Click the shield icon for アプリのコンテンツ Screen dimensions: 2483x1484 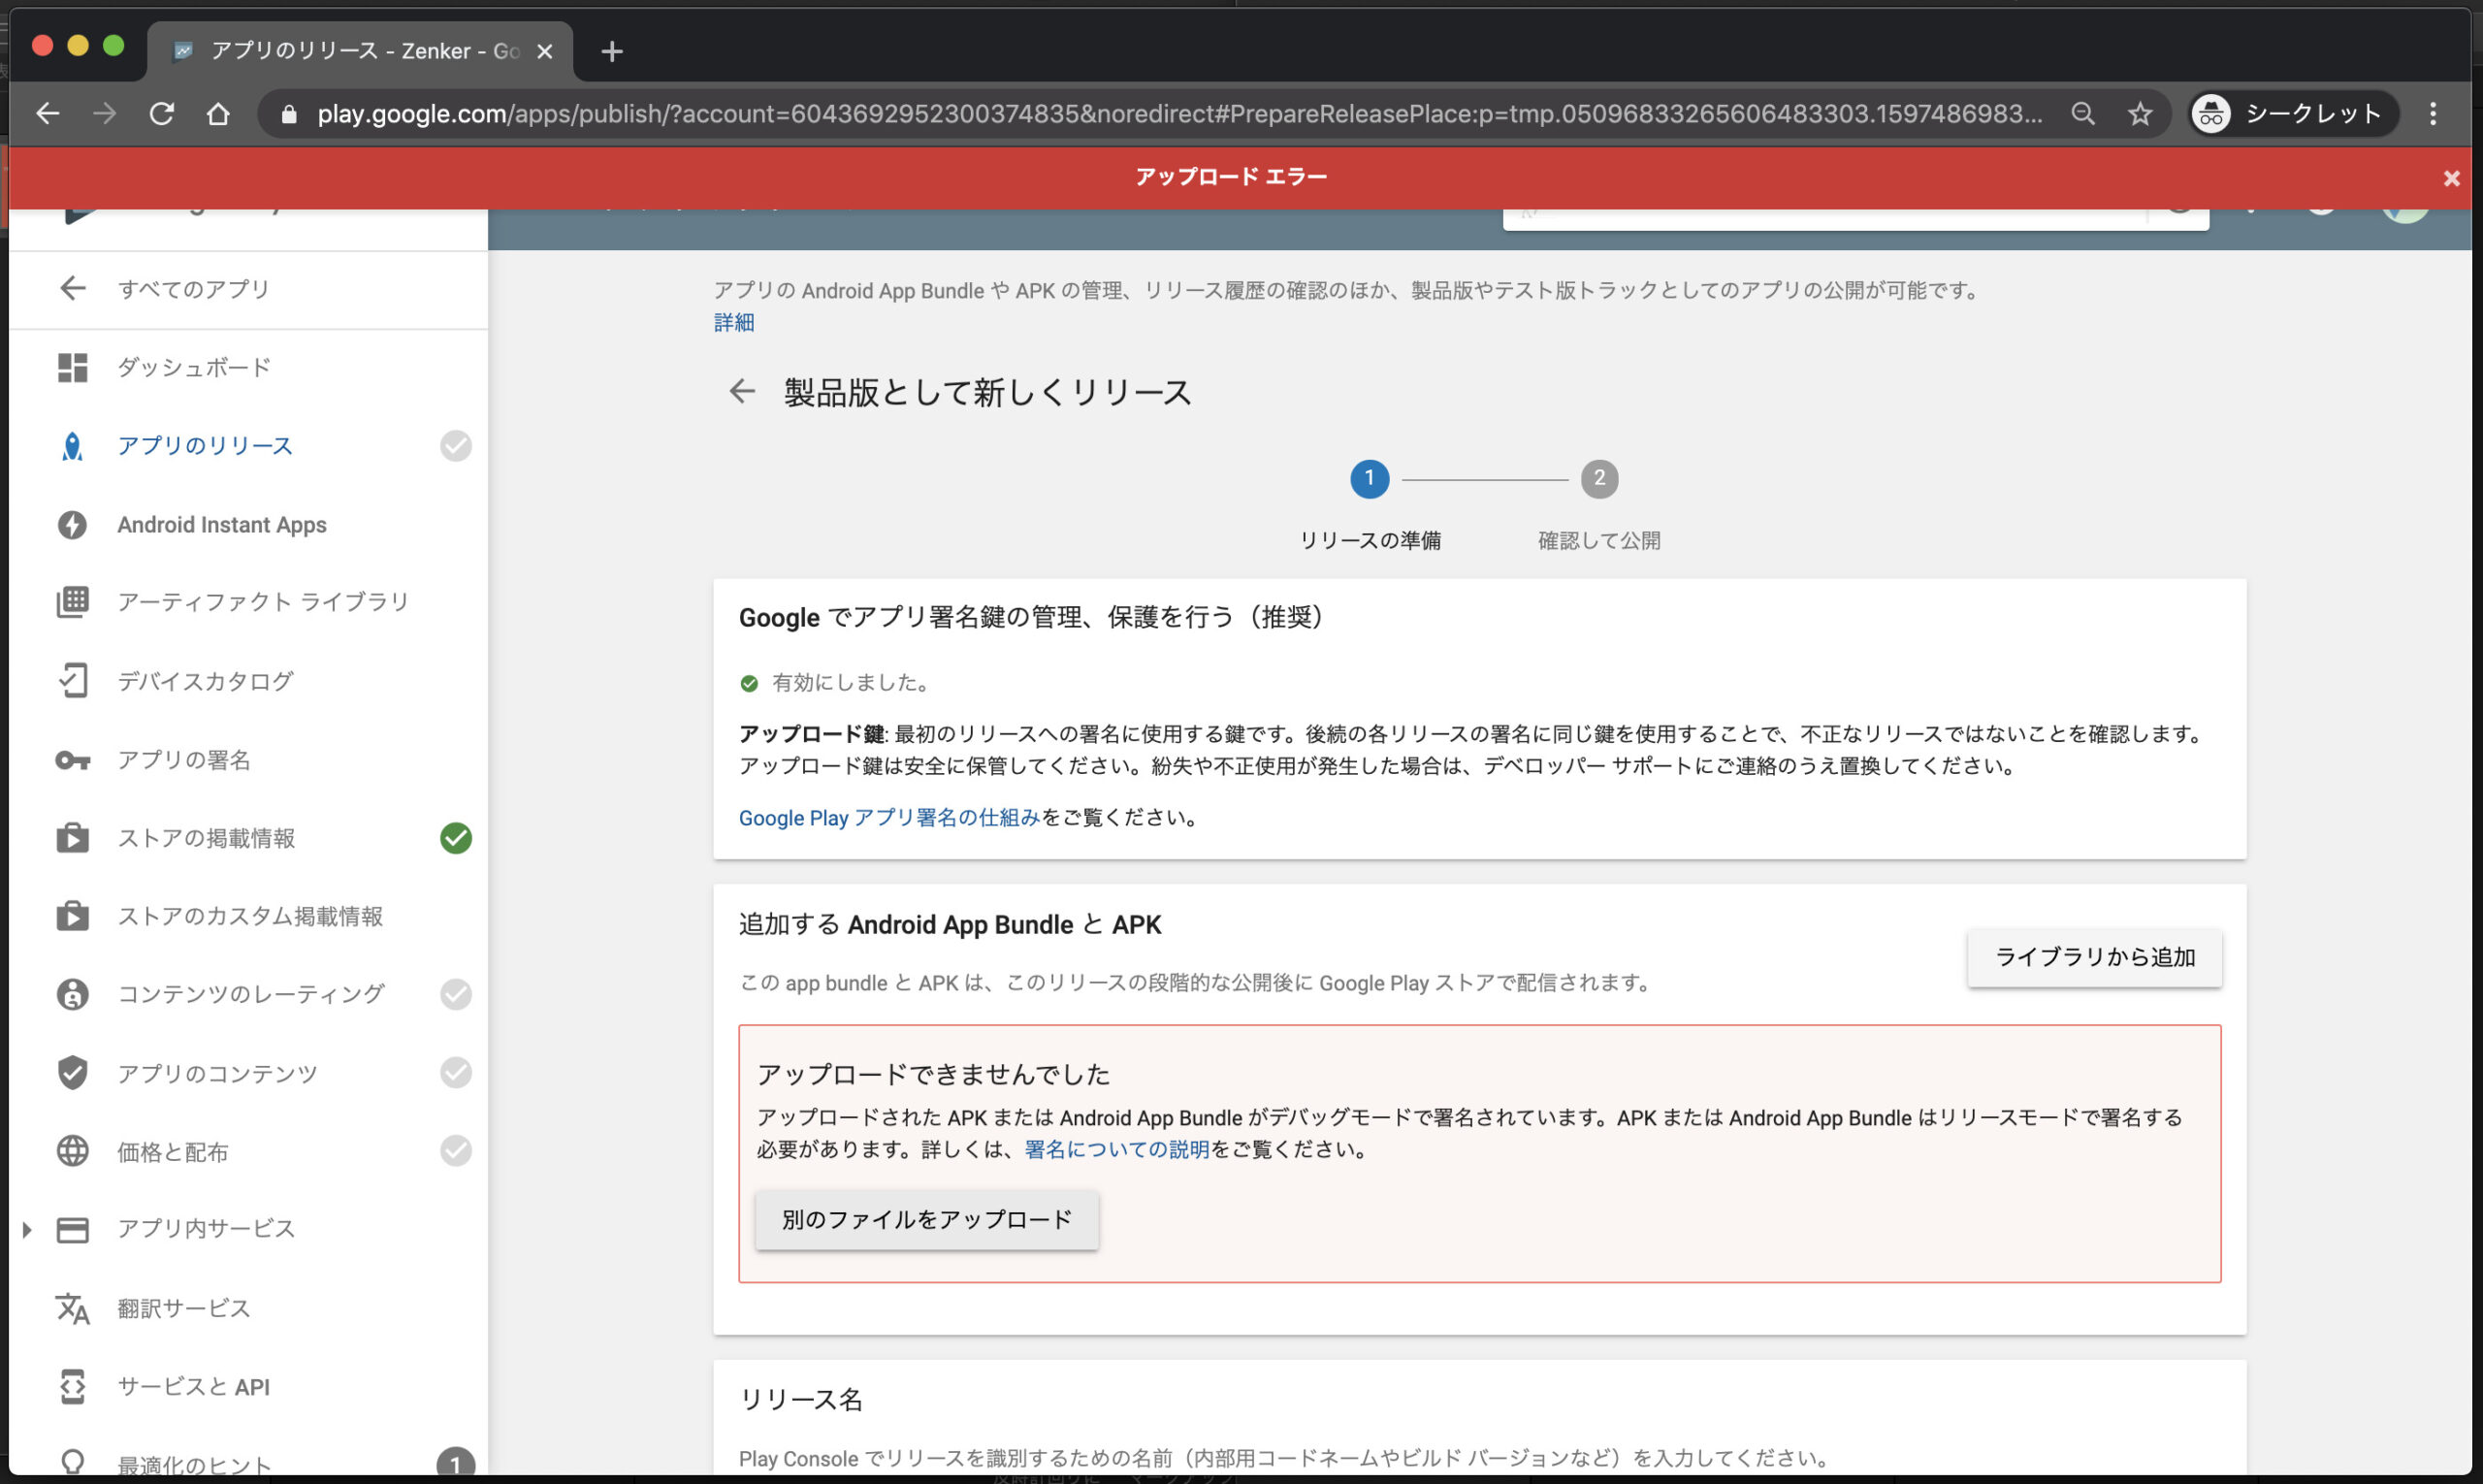[72, 1073]
